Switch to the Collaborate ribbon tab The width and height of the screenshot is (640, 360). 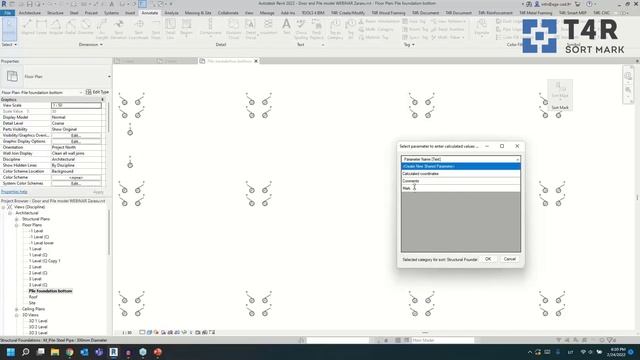click(x=228, y=13)
